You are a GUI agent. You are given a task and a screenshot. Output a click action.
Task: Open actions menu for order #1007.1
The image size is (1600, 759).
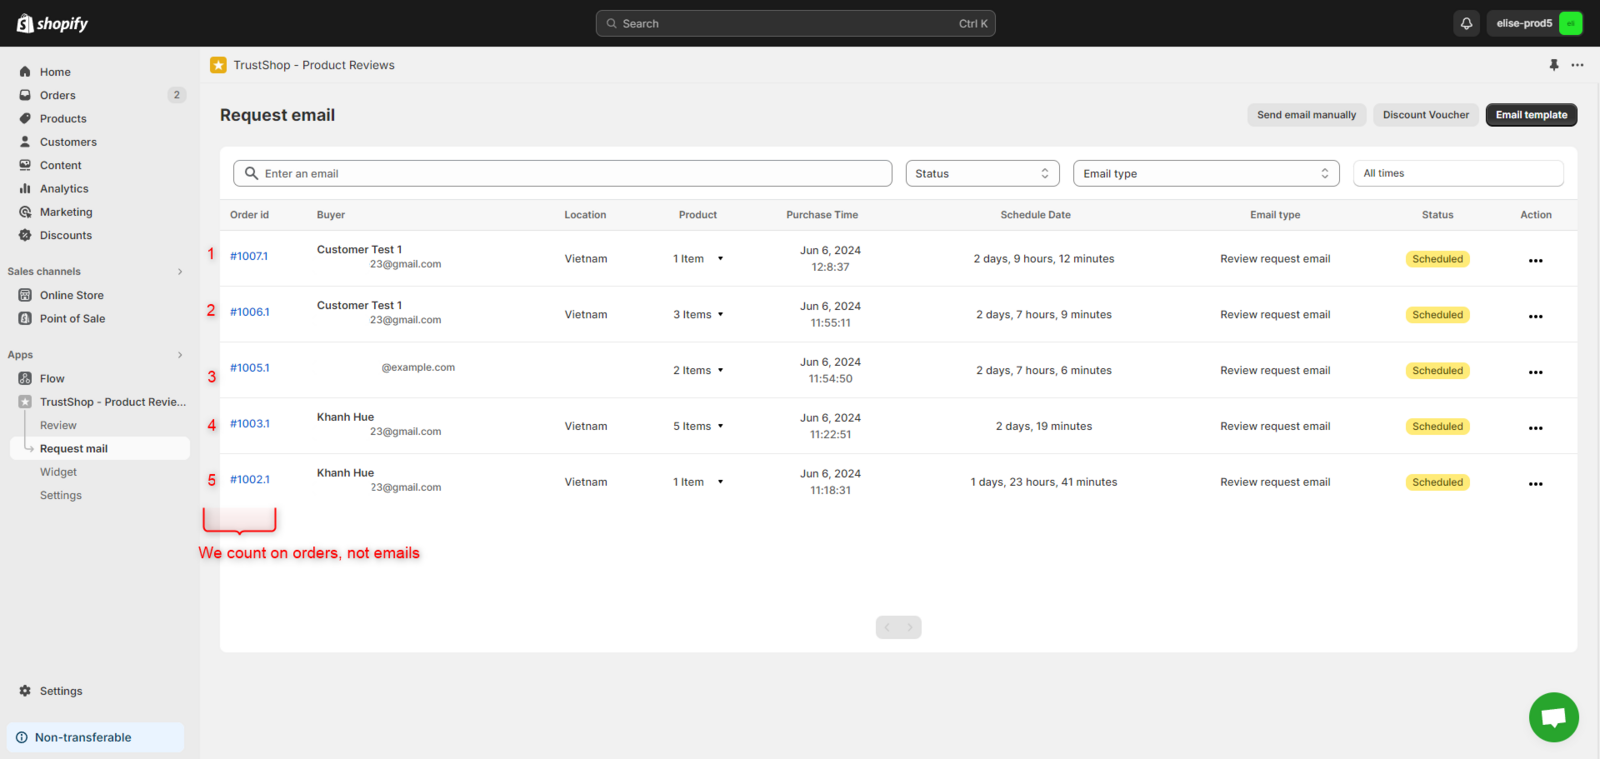(x=1535, y=260)
